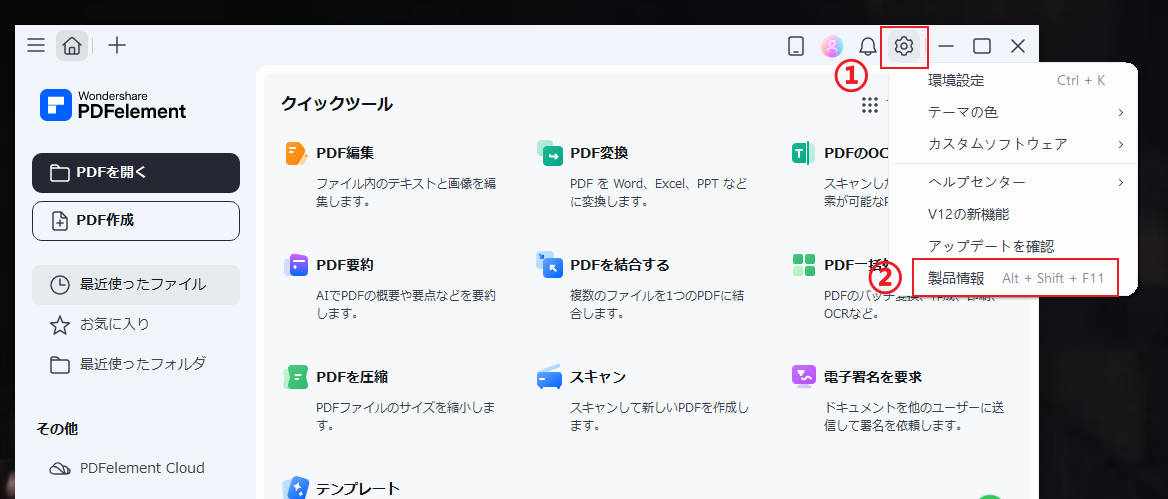Click the PDF編集 title text
This screenshot has height=499, width=1168.
tap(345, 153)
